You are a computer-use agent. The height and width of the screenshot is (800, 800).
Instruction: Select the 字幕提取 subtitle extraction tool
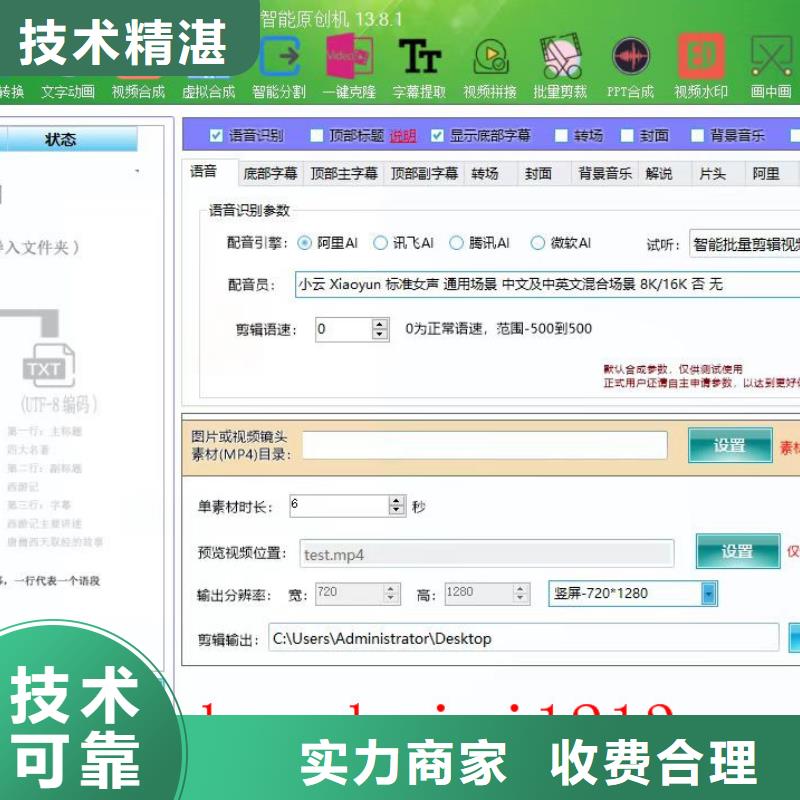[419, 66]
